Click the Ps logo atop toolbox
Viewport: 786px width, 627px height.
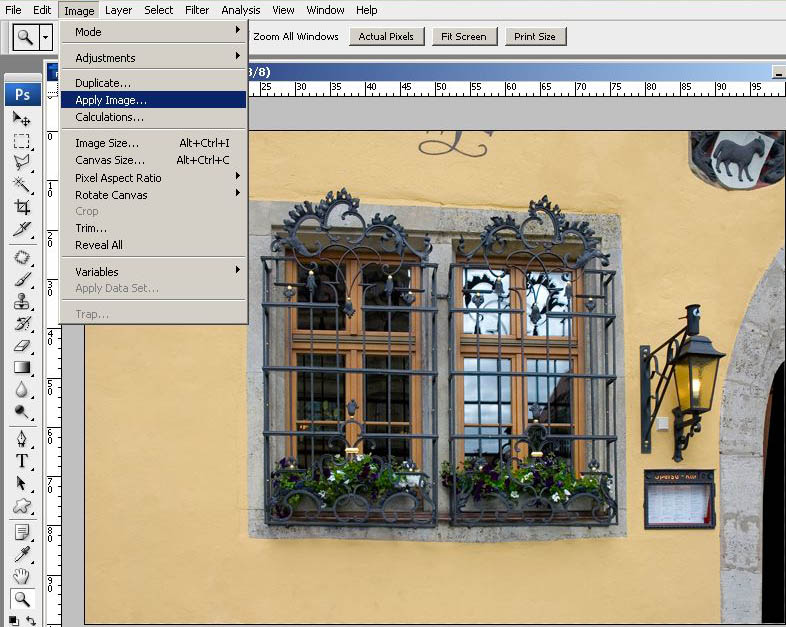click(23, 94)
